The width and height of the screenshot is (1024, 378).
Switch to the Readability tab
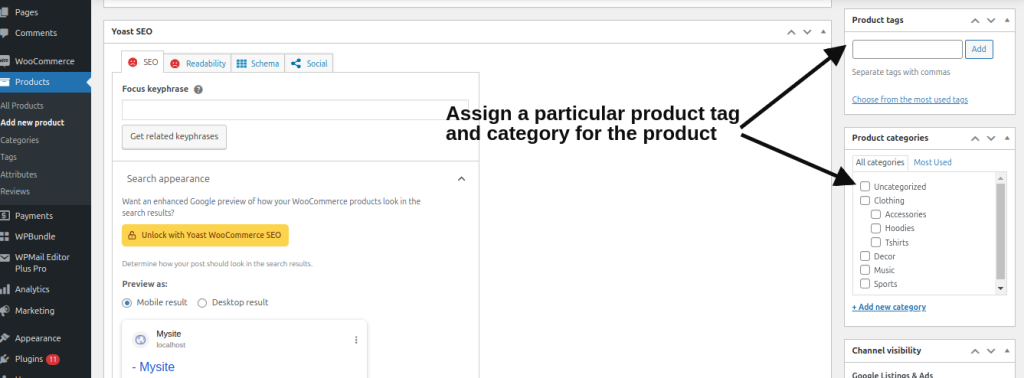pyautogui.click(x=198, y=63)
